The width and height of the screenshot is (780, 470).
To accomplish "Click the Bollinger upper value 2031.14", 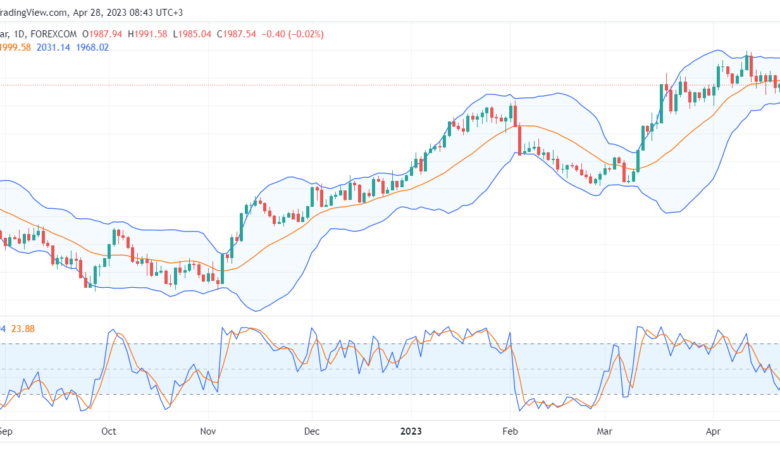I will coord(53,48).
